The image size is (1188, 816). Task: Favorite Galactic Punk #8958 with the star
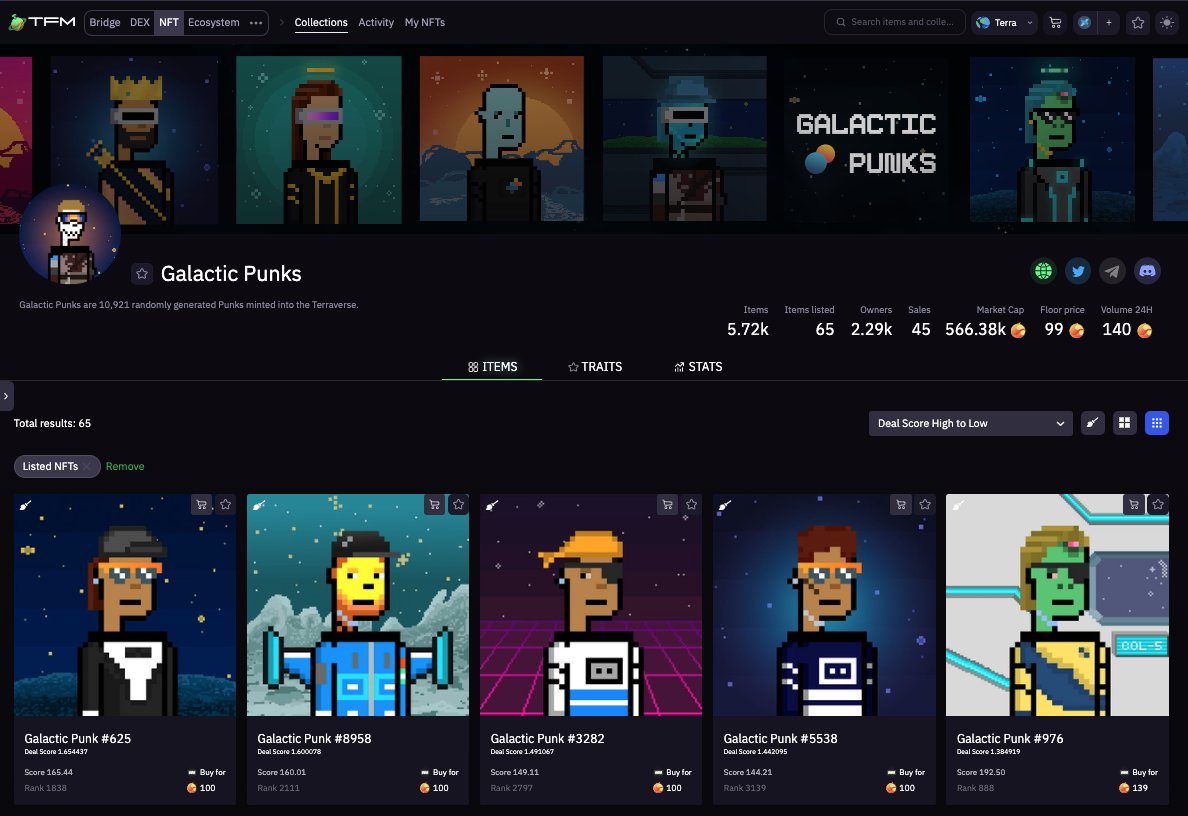[458, 505]
